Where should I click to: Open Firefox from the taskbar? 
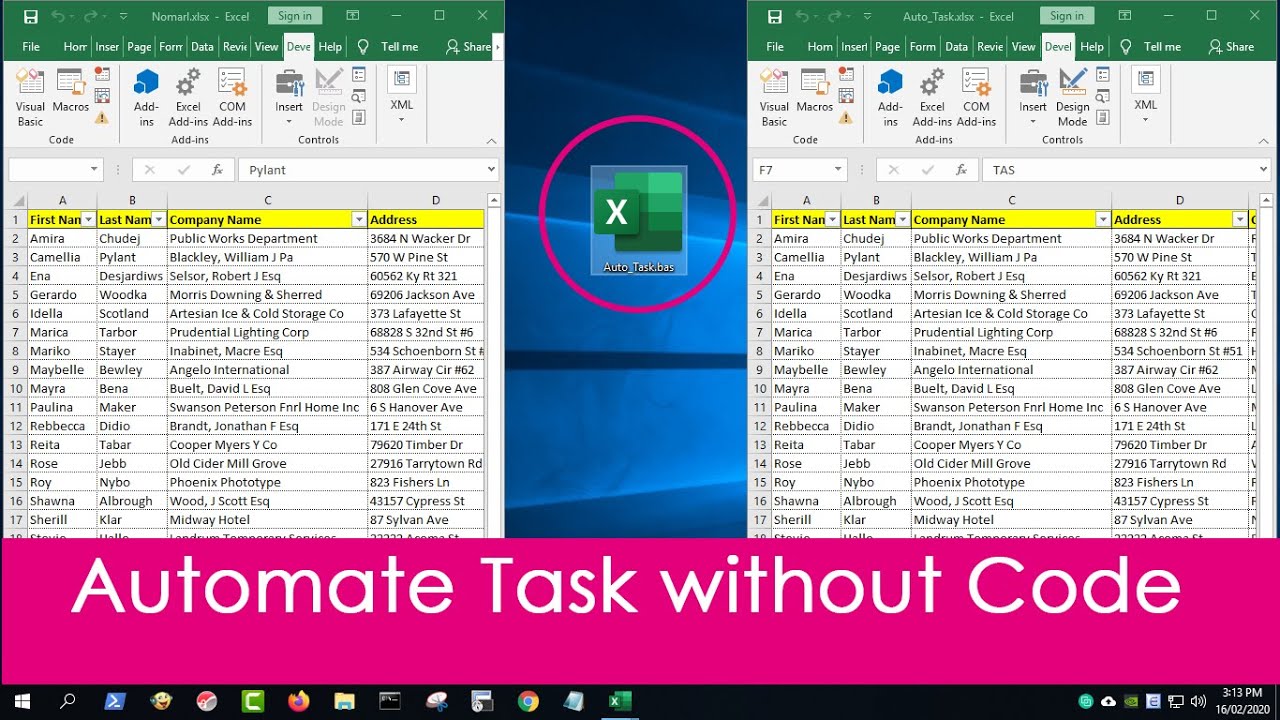pos(298,701)
